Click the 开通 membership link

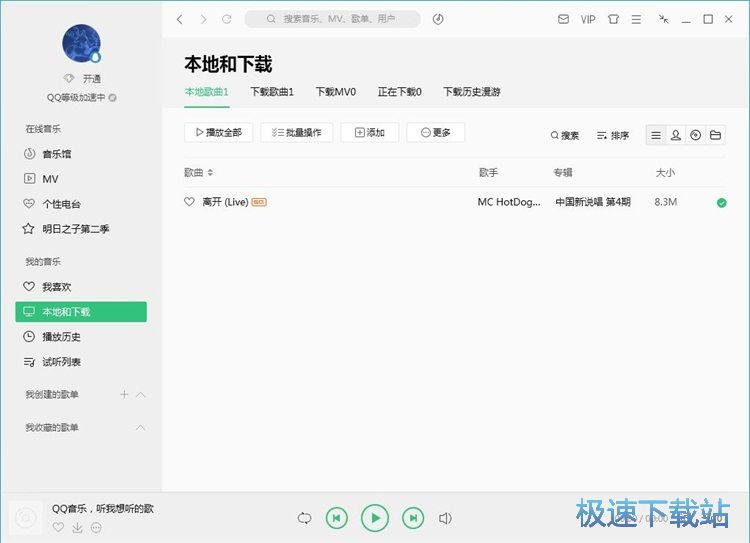tap(92, 78)
